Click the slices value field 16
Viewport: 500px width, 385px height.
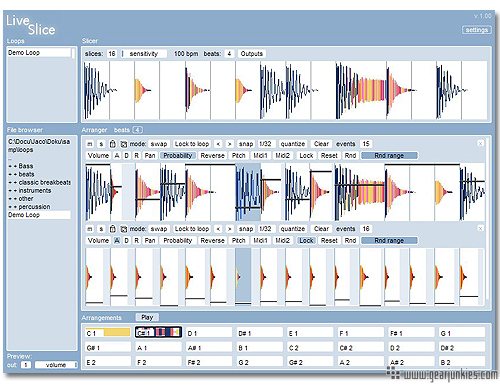coord(112,54)
